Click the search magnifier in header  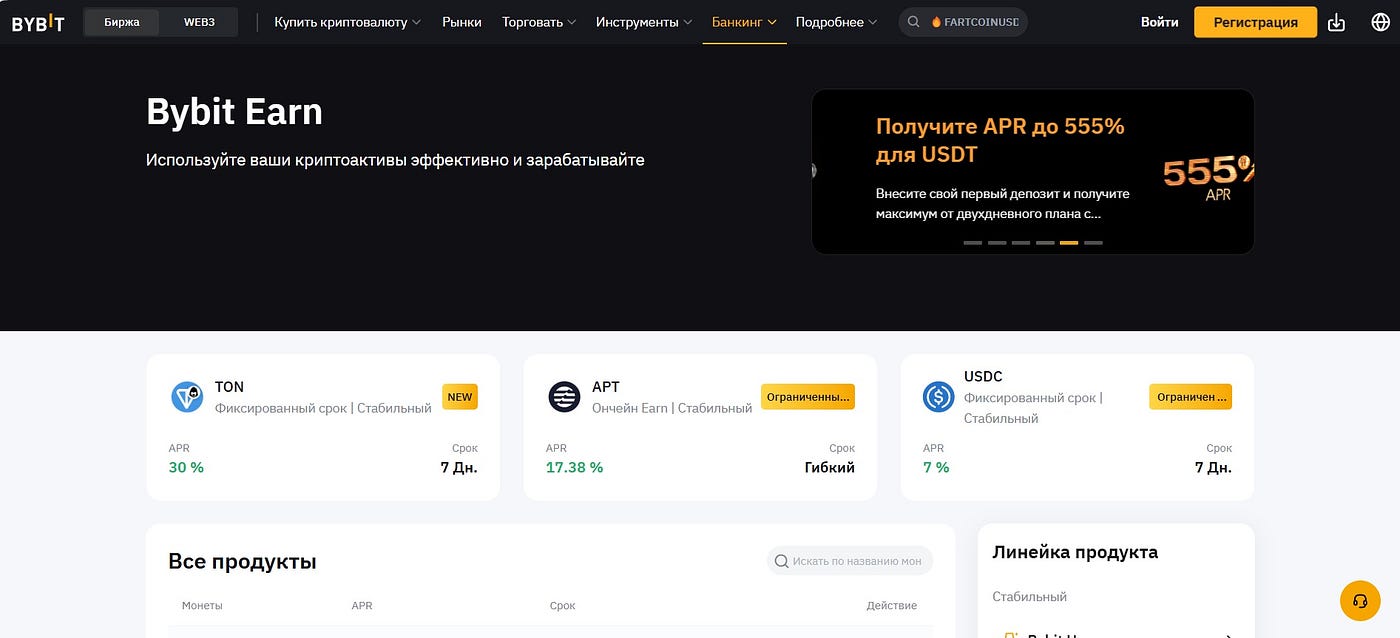[914, 22]
